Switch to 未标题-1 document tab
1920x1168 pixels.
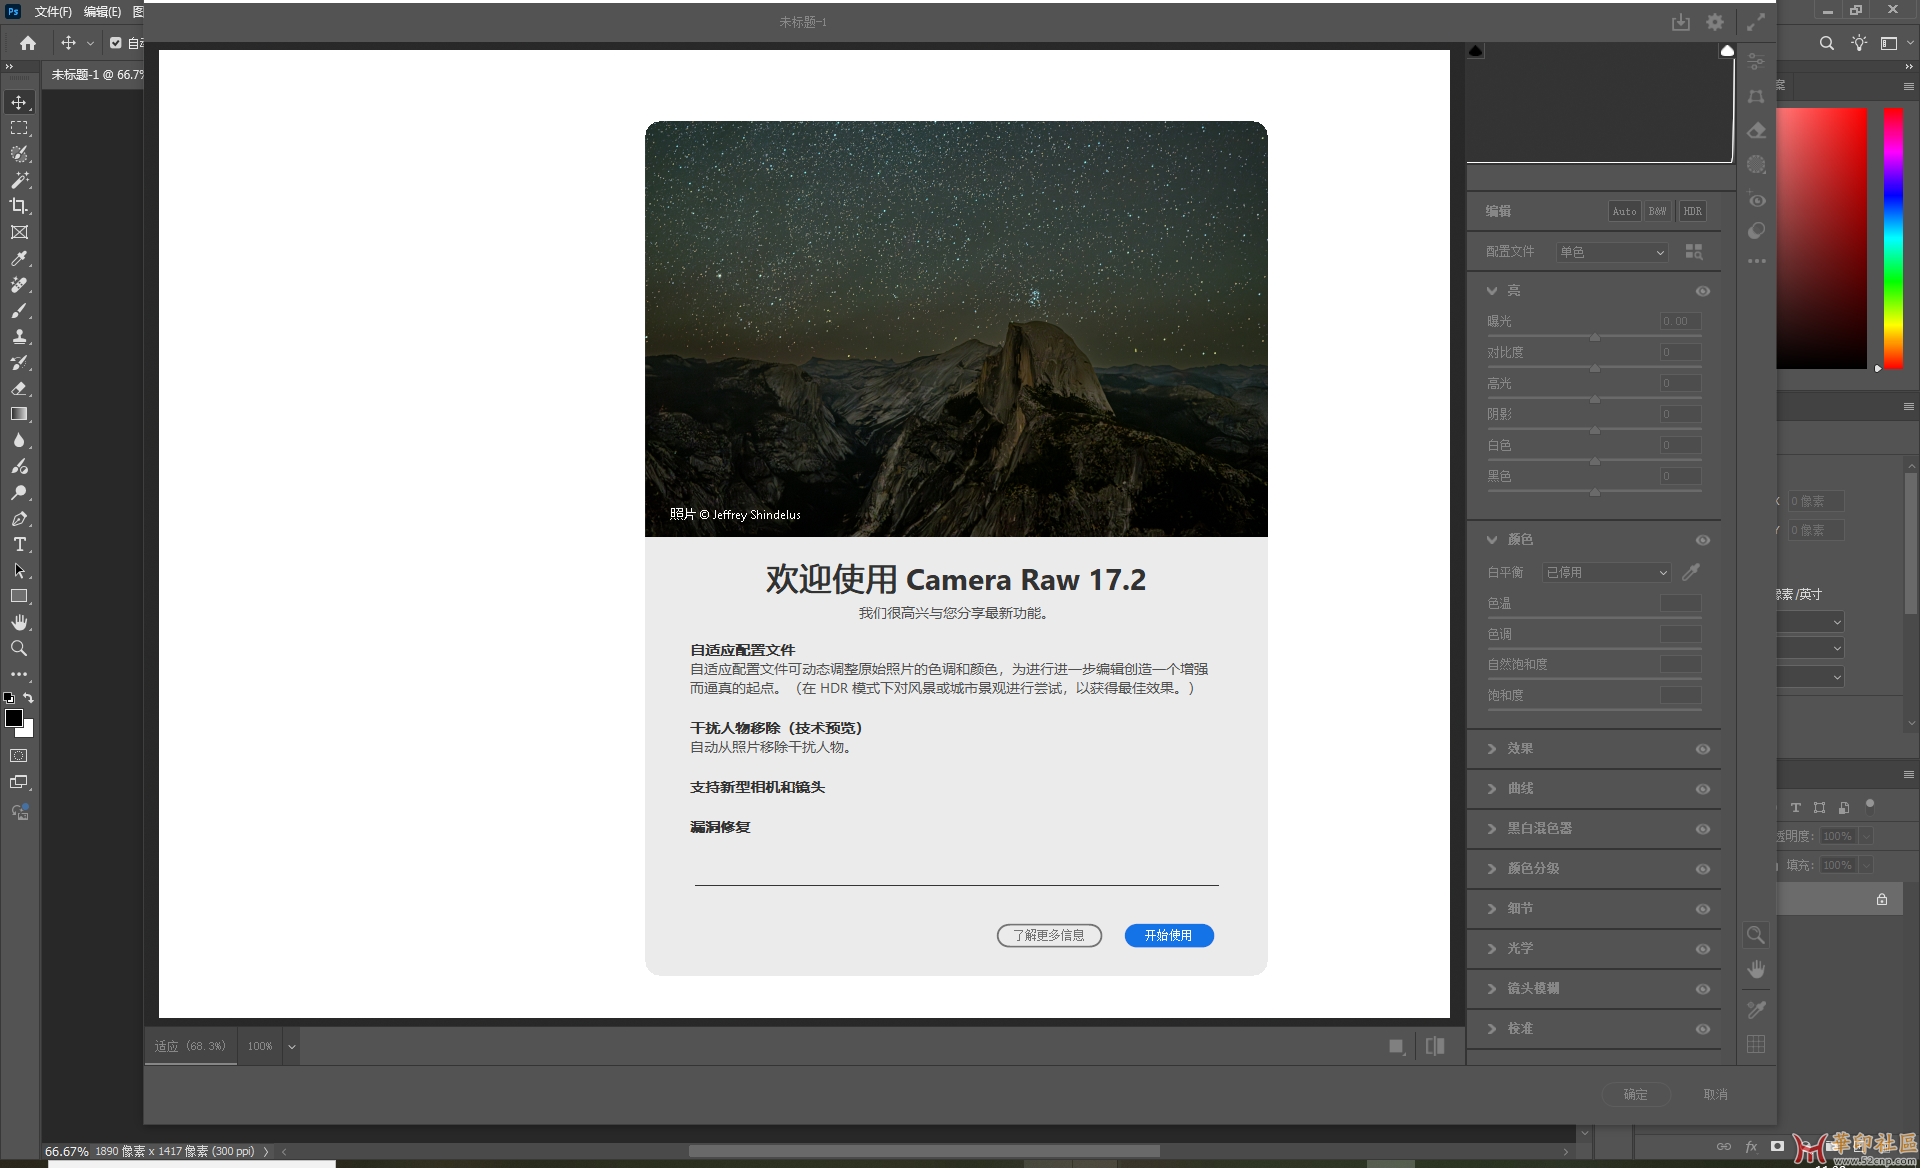click(97, 75)
